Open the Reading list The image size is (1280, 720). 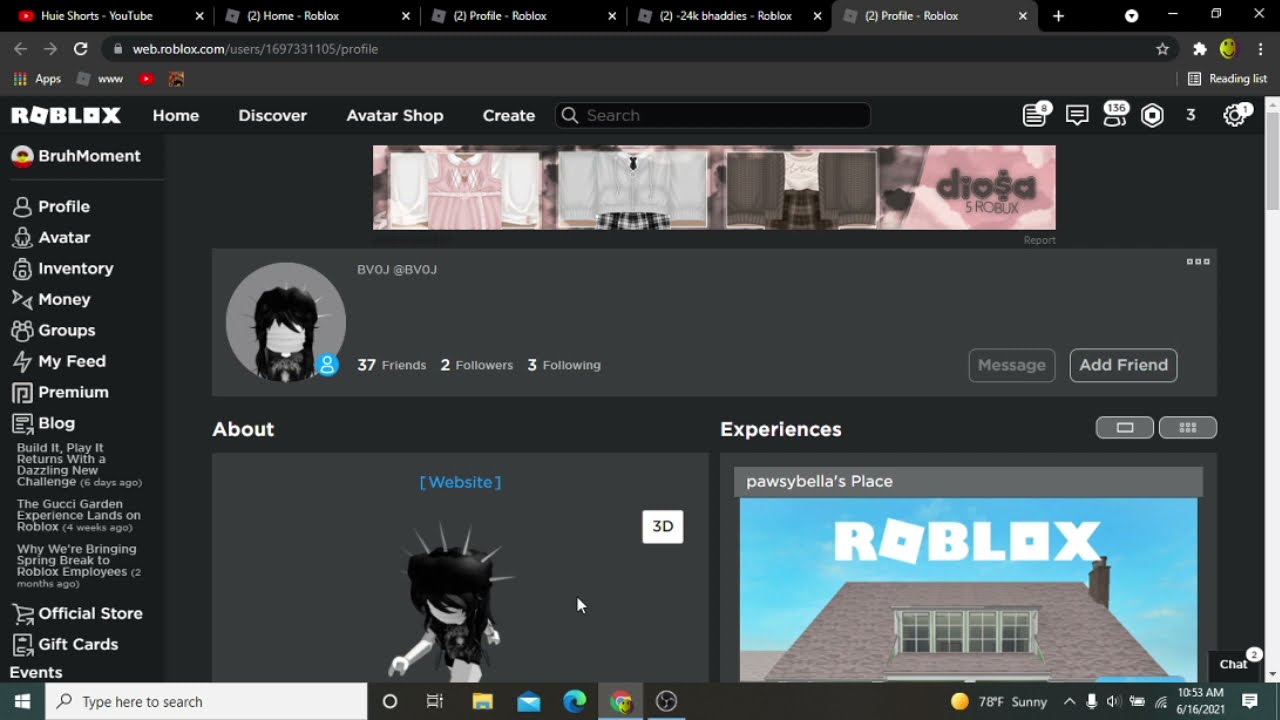point(1227,78)
